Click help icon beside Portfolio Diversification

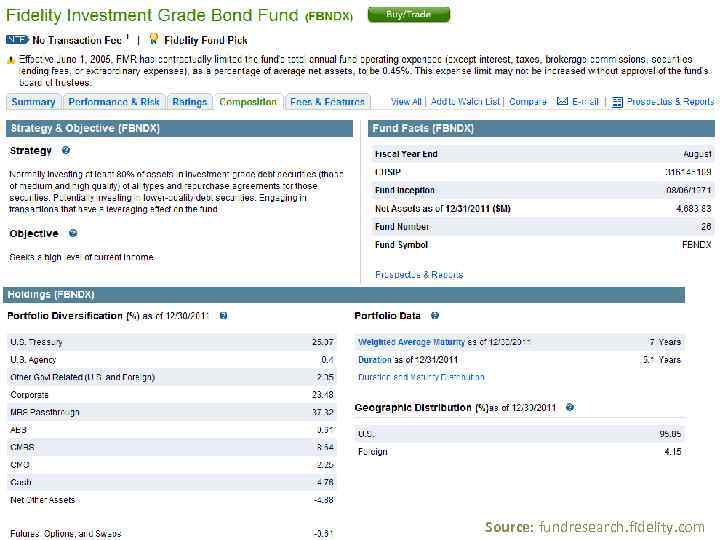[223, 316]
